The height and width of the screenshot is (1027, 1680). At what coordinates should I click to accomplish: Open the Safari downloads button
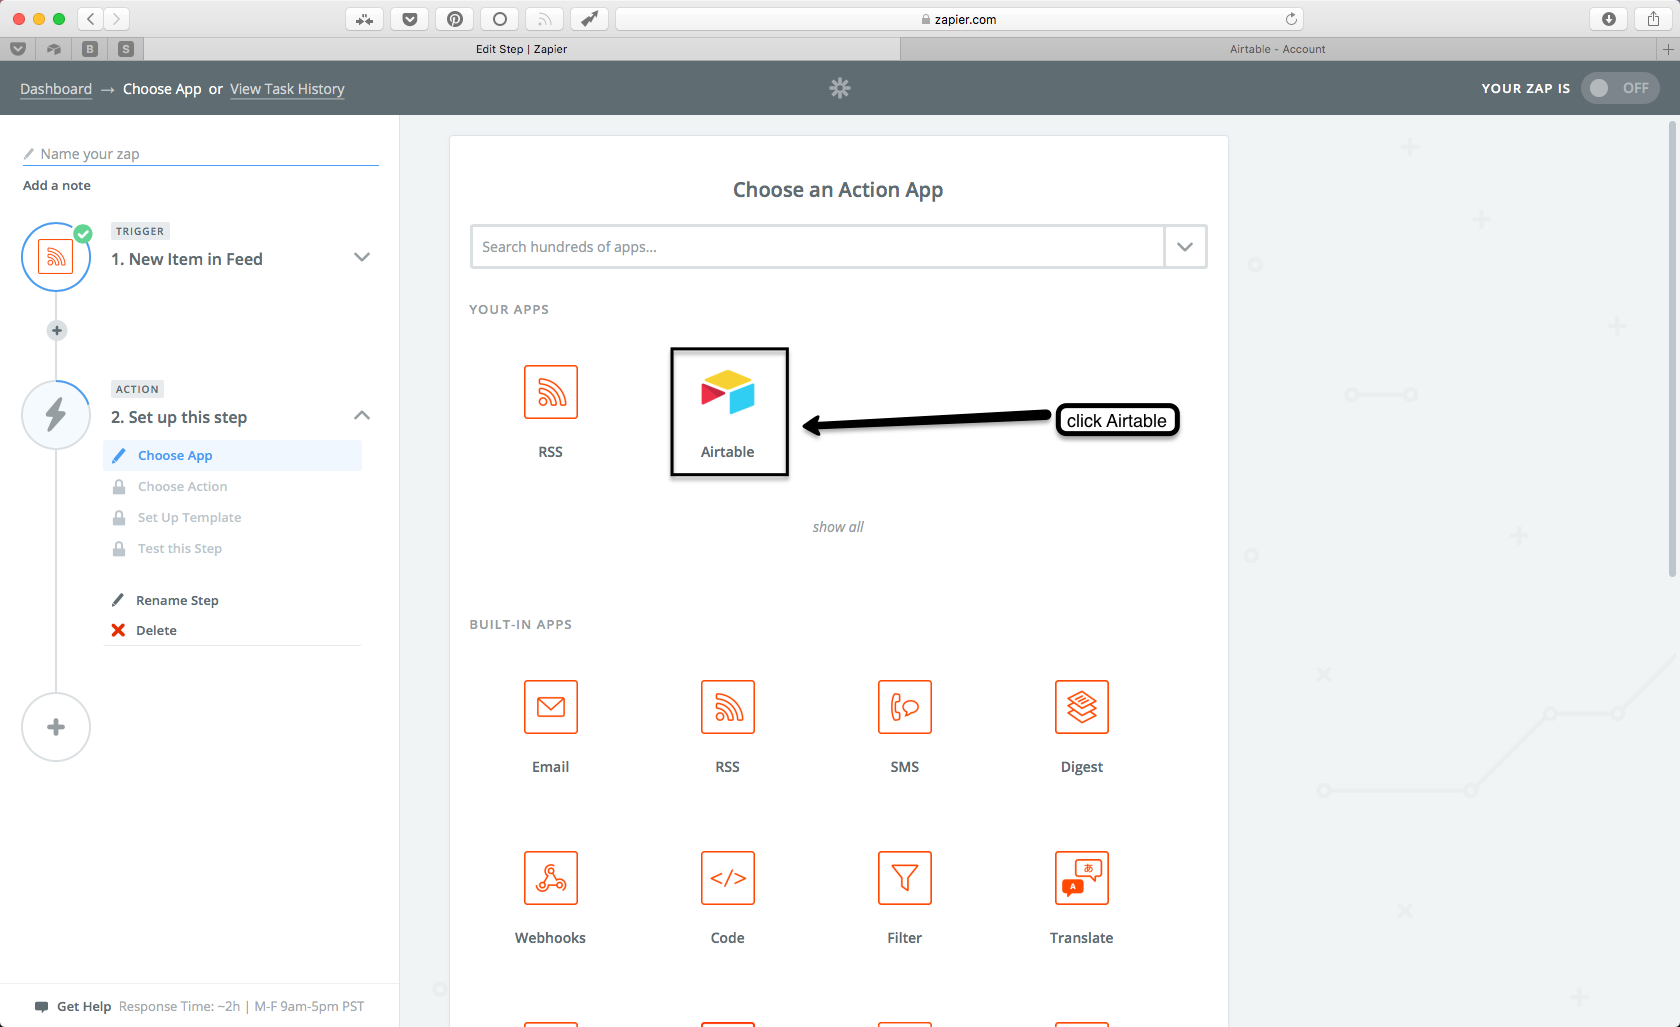pos(1609,19)
